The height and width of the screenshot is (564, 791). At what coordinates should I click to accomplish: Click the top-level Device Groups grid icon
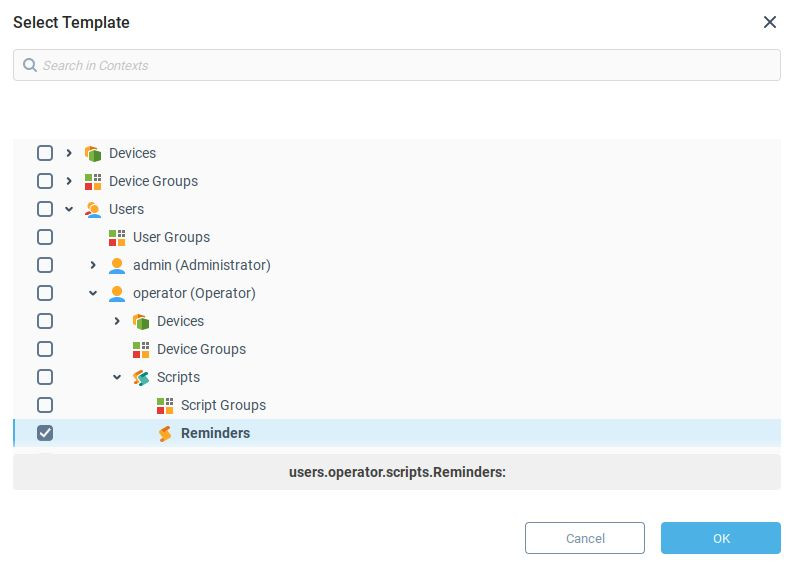93,181
